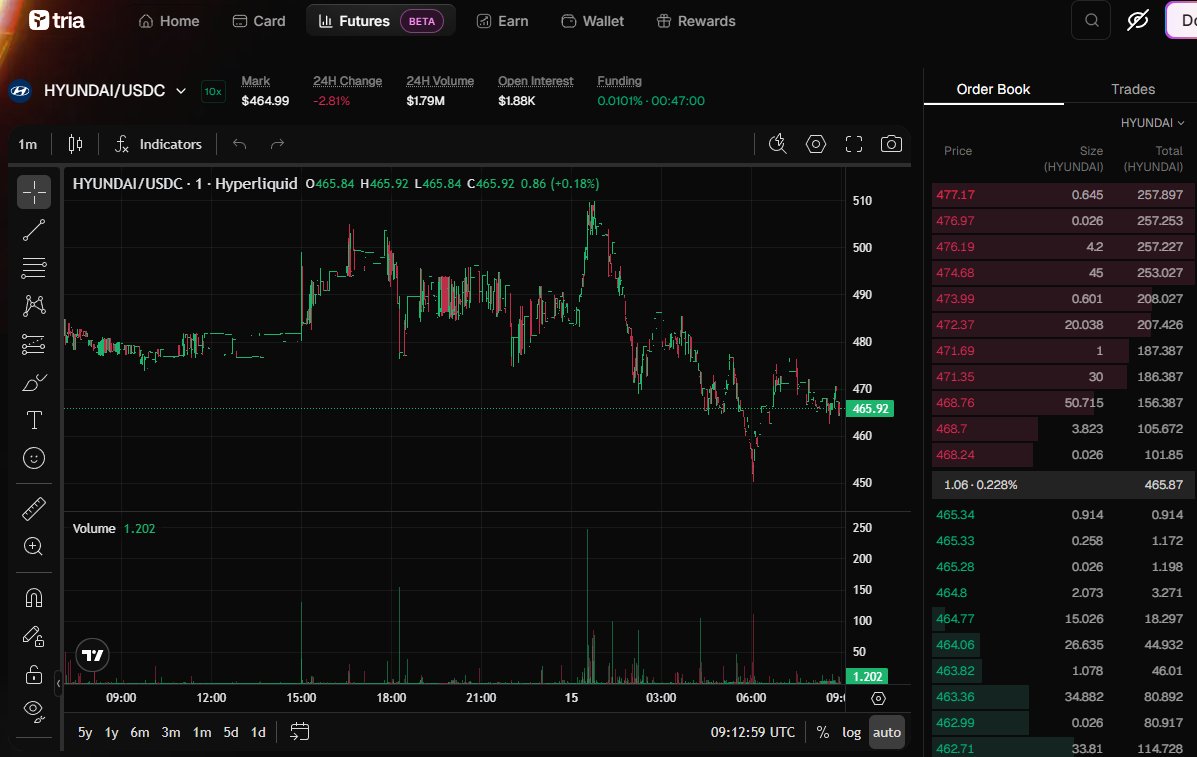This screenshot has height=757, width=1197.
Task: Toggle magnet mode
Action: [34, 598]
